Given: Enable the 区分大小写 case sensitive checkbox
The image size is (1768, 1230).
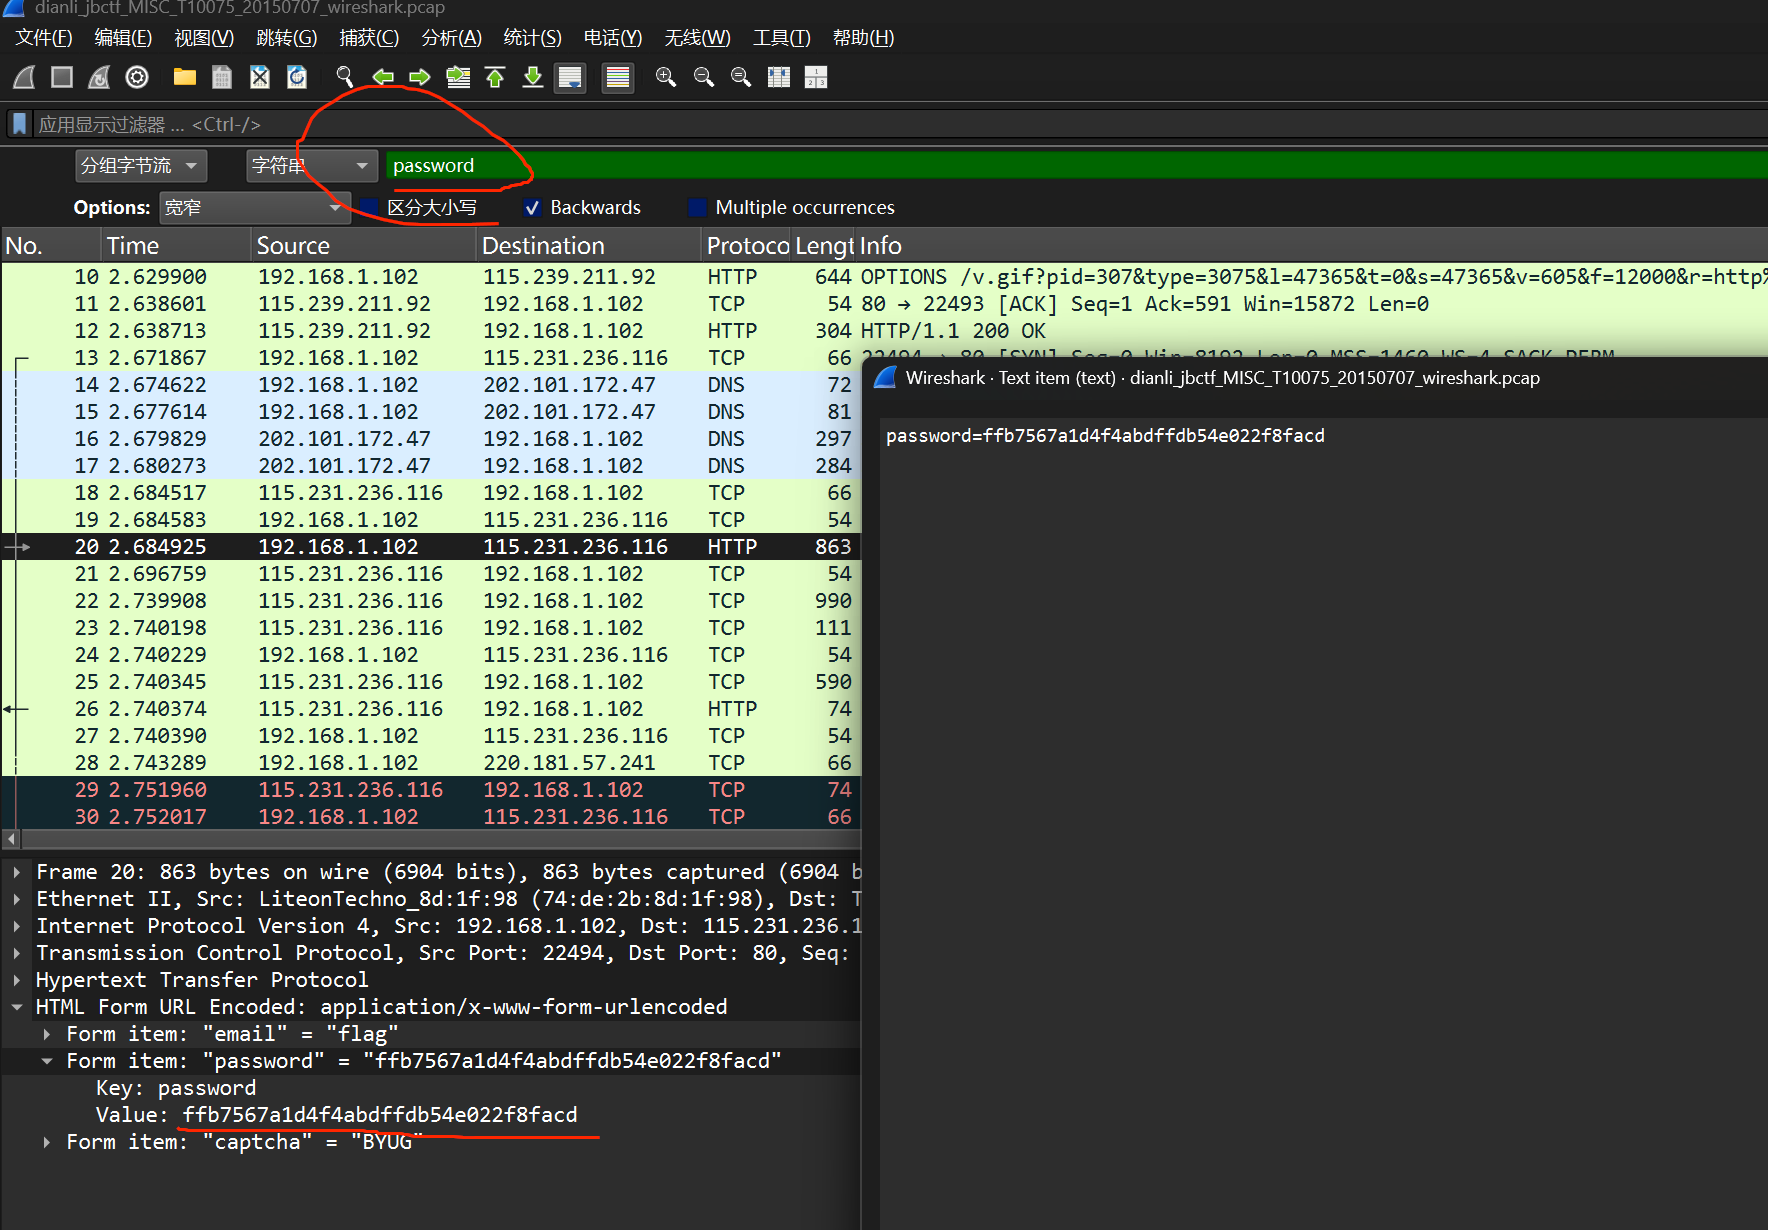Looking at the screenshot, I should [x=369, y=208].
